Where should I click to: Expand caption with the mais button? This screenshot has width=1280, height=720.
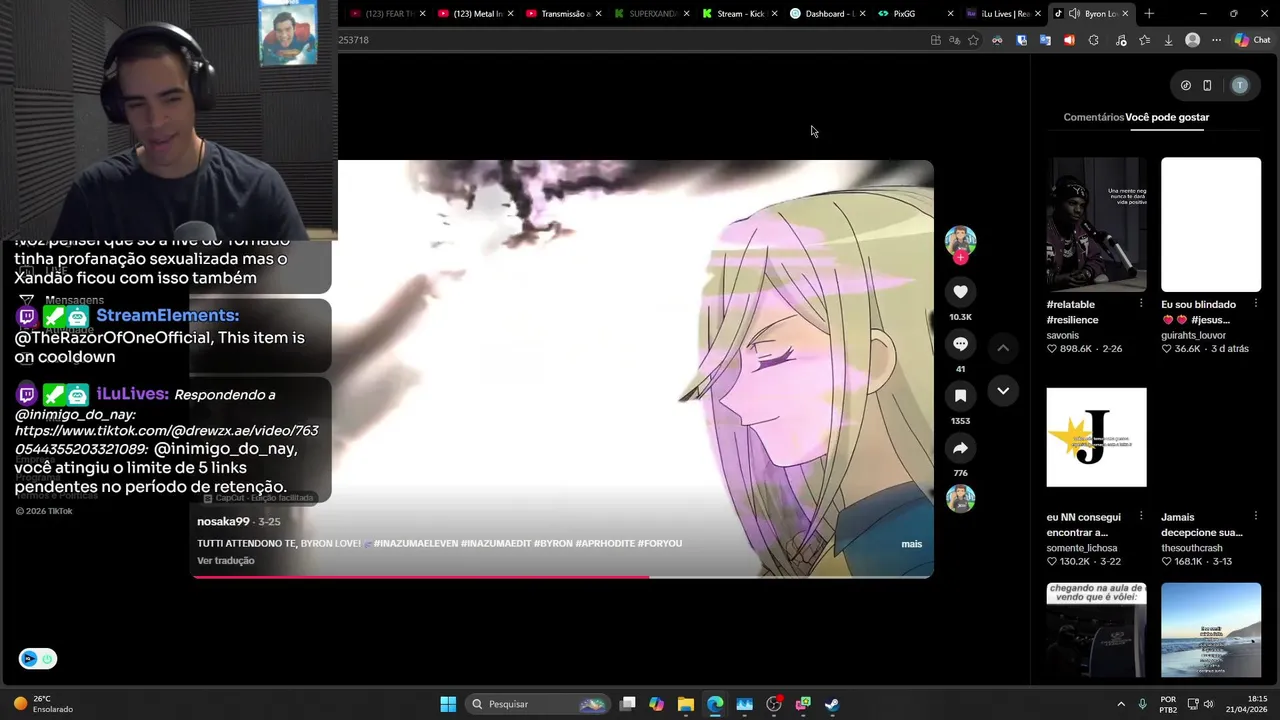911,544
